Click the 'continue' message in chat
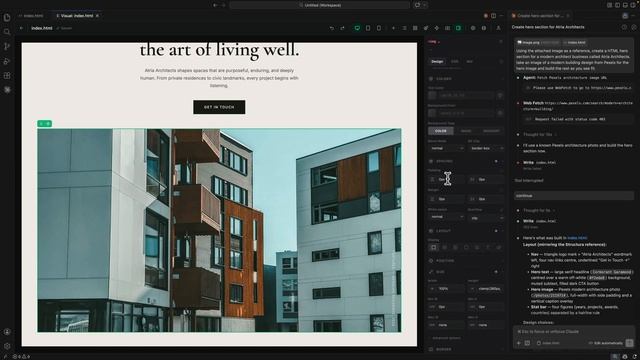 coord(573,196)
